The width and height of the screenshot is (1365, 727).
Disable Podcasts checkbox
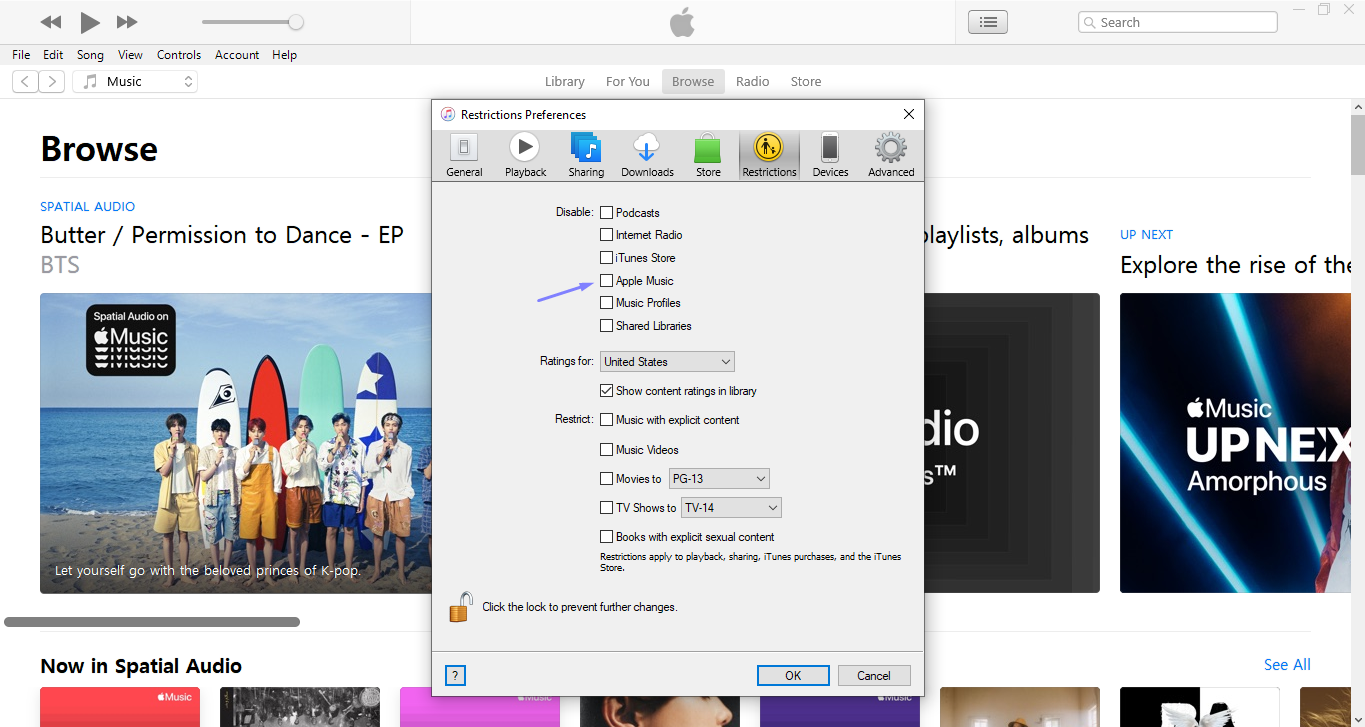(606, 212)
